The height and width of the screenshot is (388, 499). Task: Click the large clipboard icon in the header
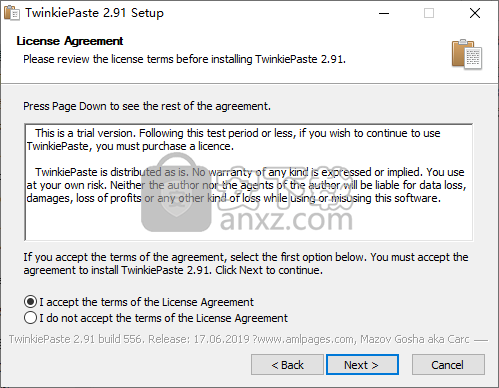[x=467, y=54]
